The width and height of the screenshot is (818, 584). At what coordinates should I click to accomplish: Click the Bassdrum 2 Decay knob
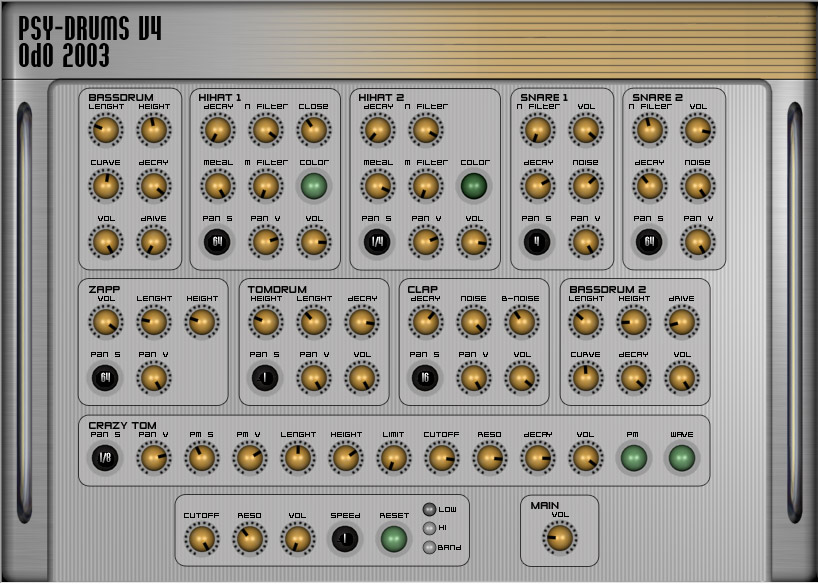pyautogui.click(x=634, y=378)
